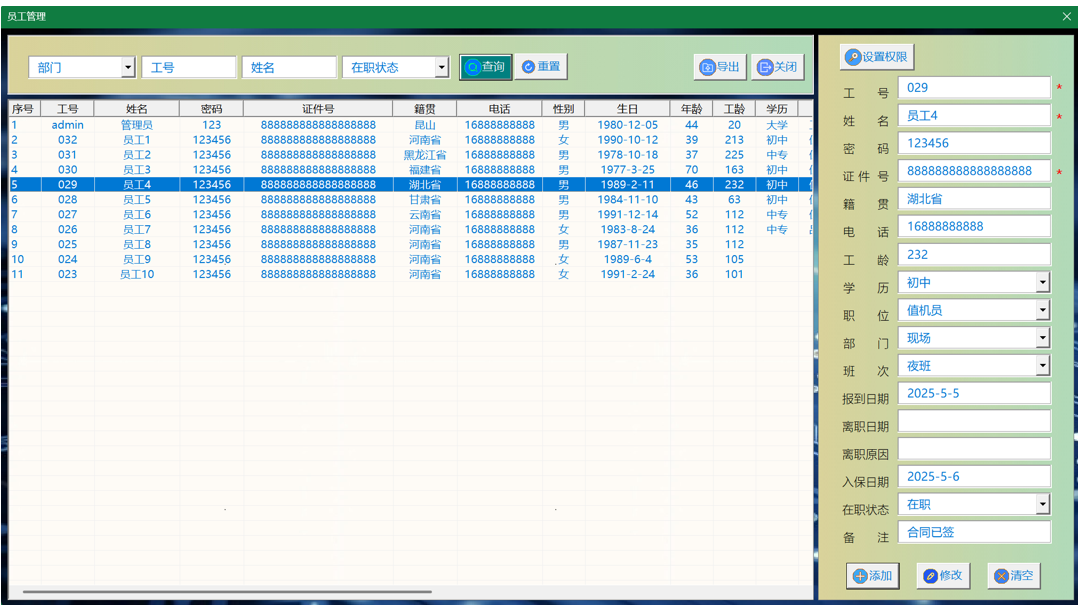The image size is (1078, 606).
Task: Expand the 学历 dropdown showing 初中
Action: click(1043, 283)
